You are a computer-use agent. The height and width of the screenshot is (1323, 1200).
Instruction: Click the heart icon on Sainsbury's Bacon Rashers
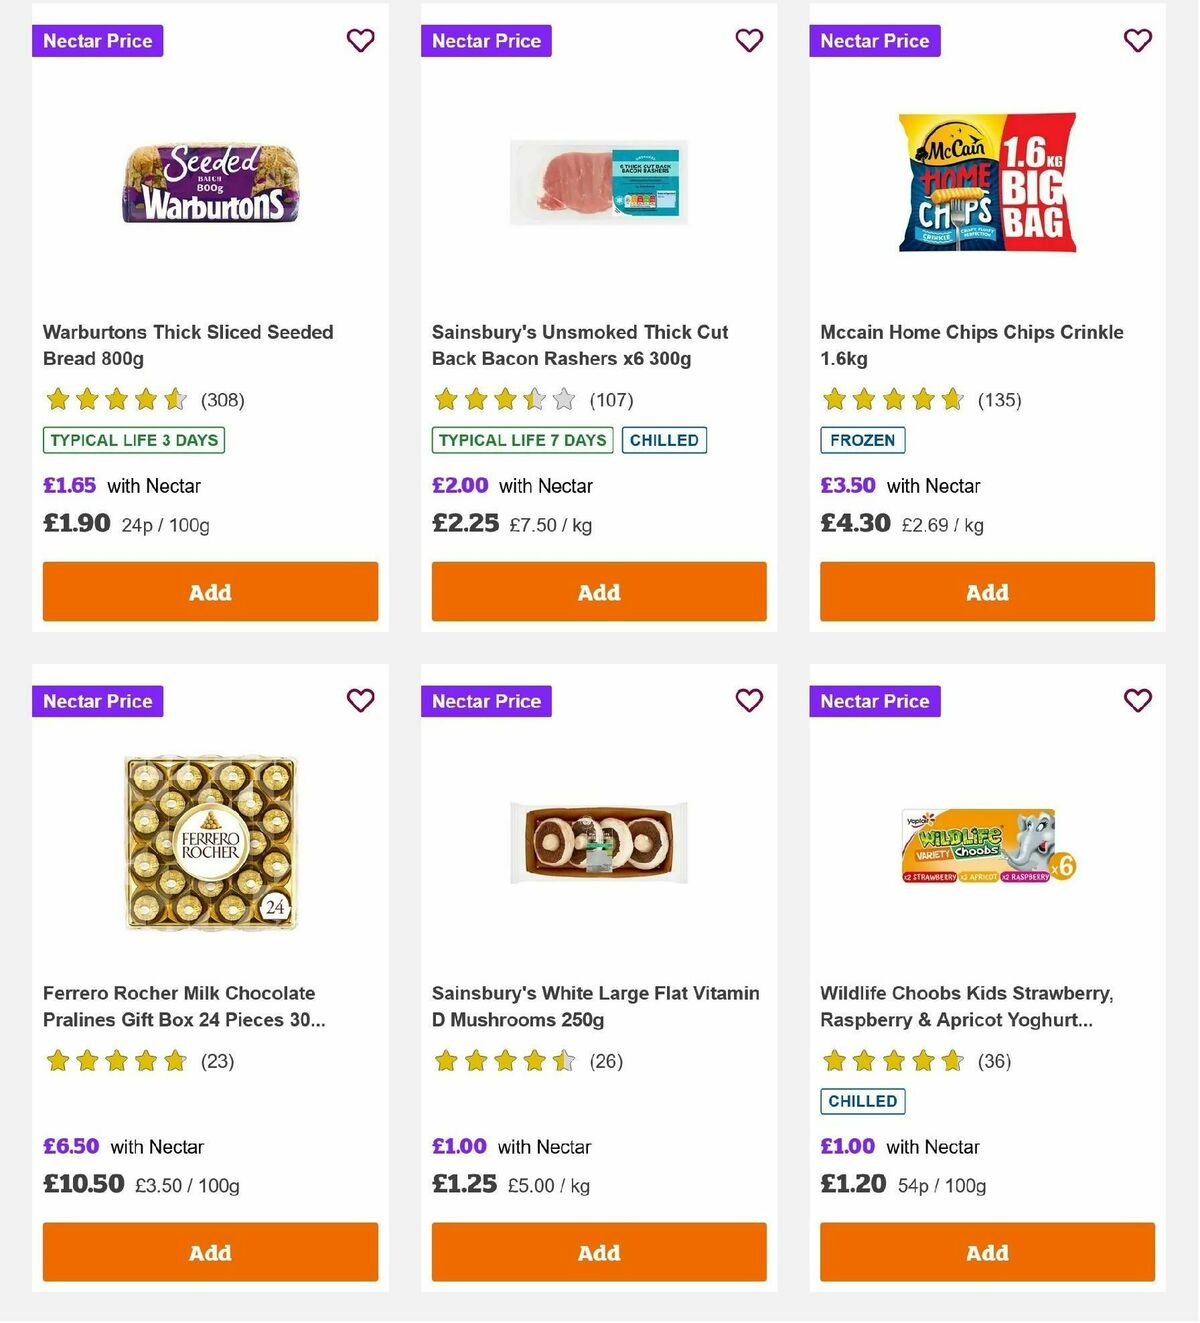pyautogui.click(x=749, y=41)
